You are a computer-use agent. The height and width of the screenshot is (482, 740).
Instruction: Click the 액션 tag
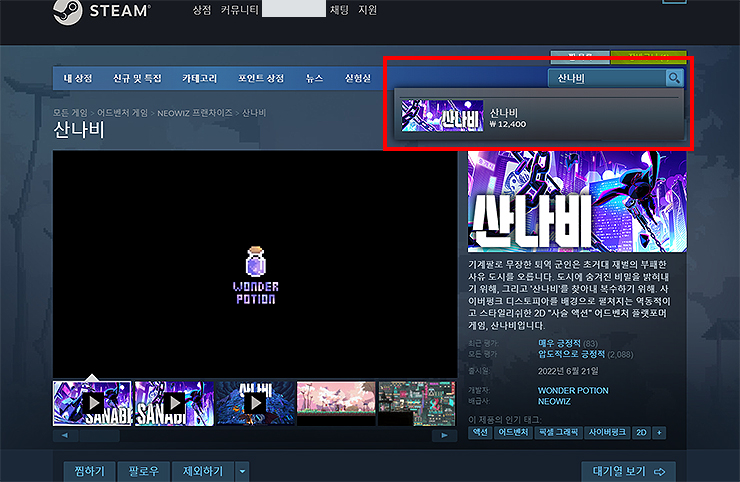click(480, 432)
